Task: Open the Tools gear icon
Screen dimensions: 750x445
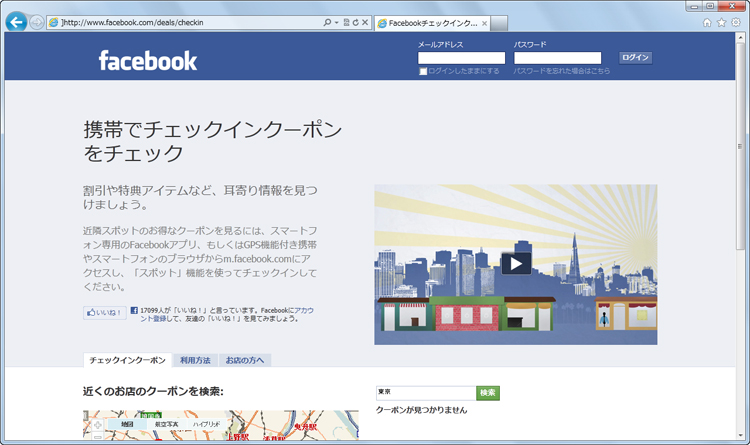Action: [736, 22]
